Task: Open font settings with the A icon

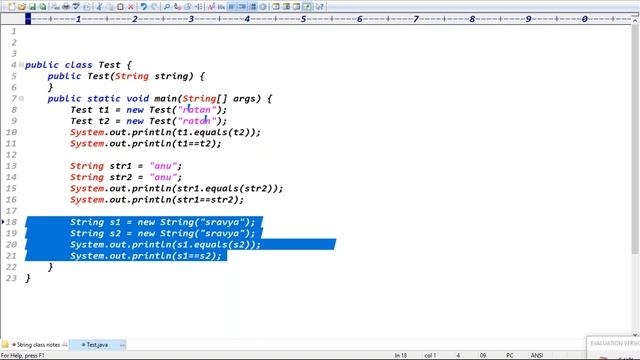Action: 211,7
